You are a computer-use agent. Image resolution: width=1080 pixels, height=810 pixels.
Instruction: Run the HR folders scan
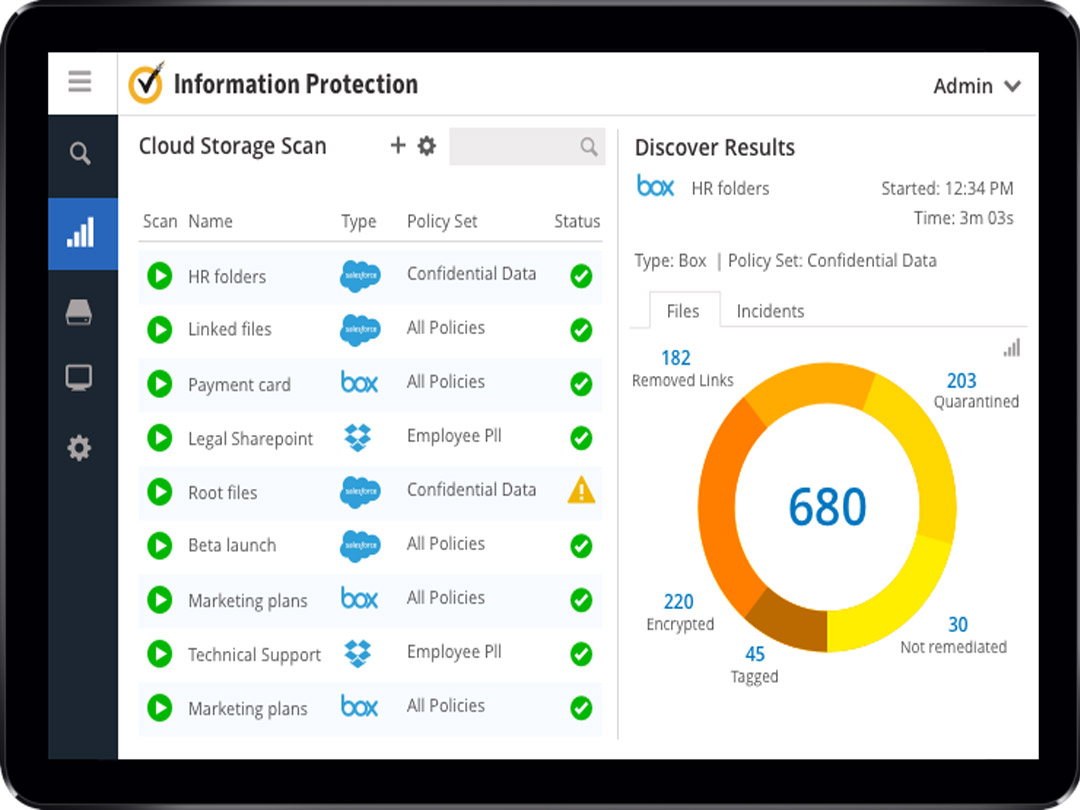pos(160,276)
